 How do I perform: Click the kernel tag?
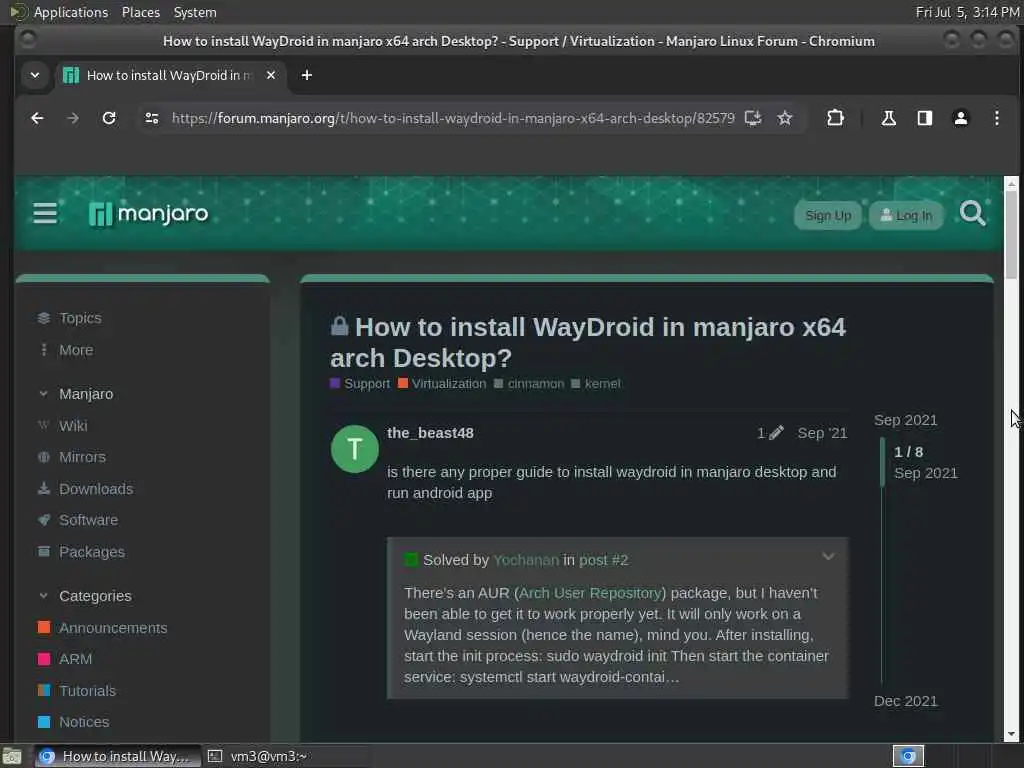[x=596, y=383]
